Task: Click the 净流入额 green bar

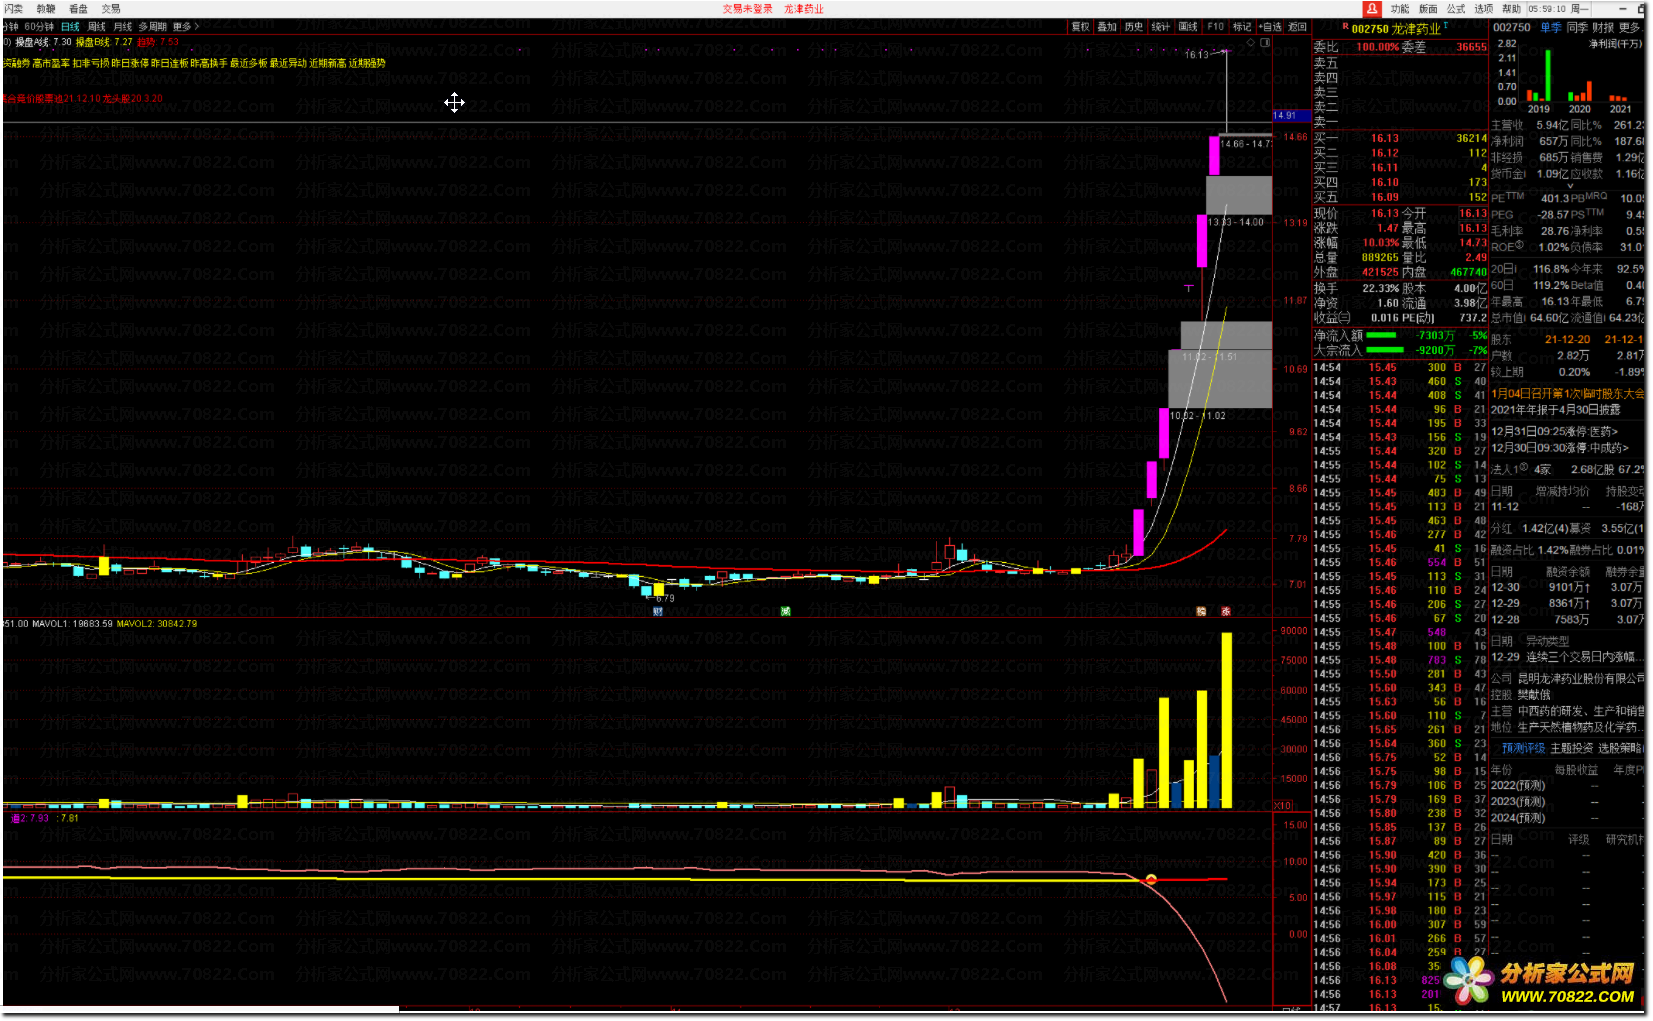Action: point(1381,336)
